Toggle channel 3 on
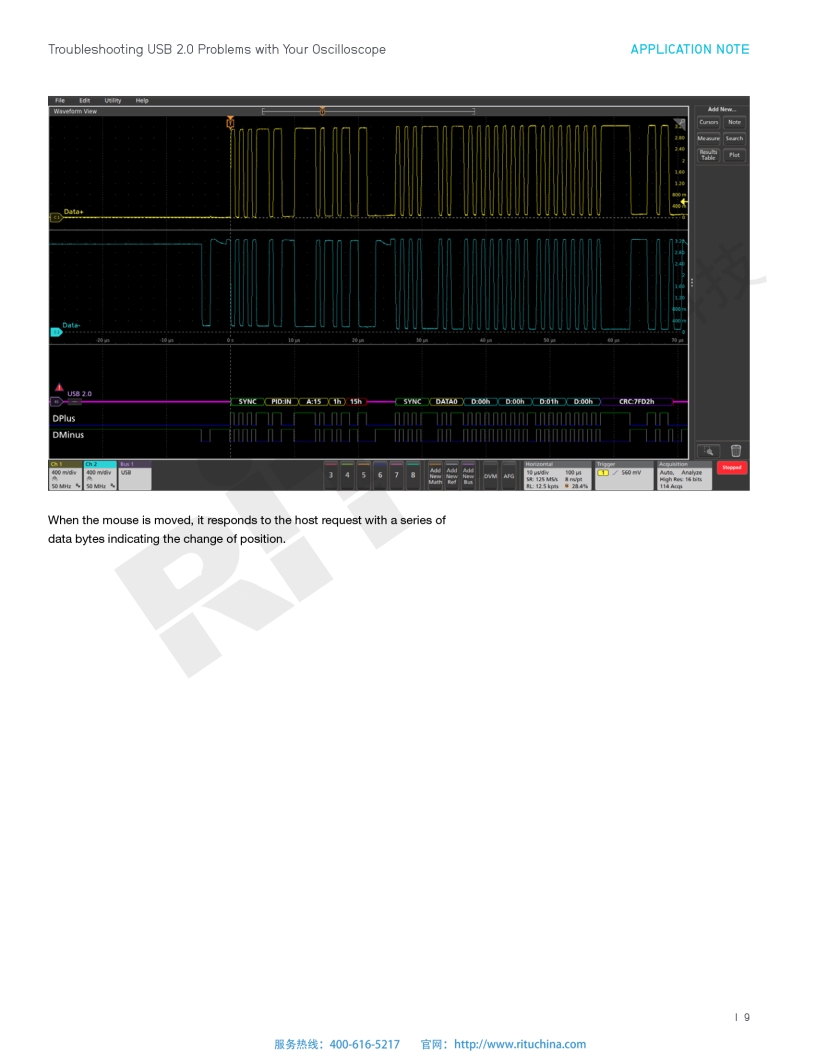The width and height of the screenshot is (816, 1056). [x=331, y=475]
